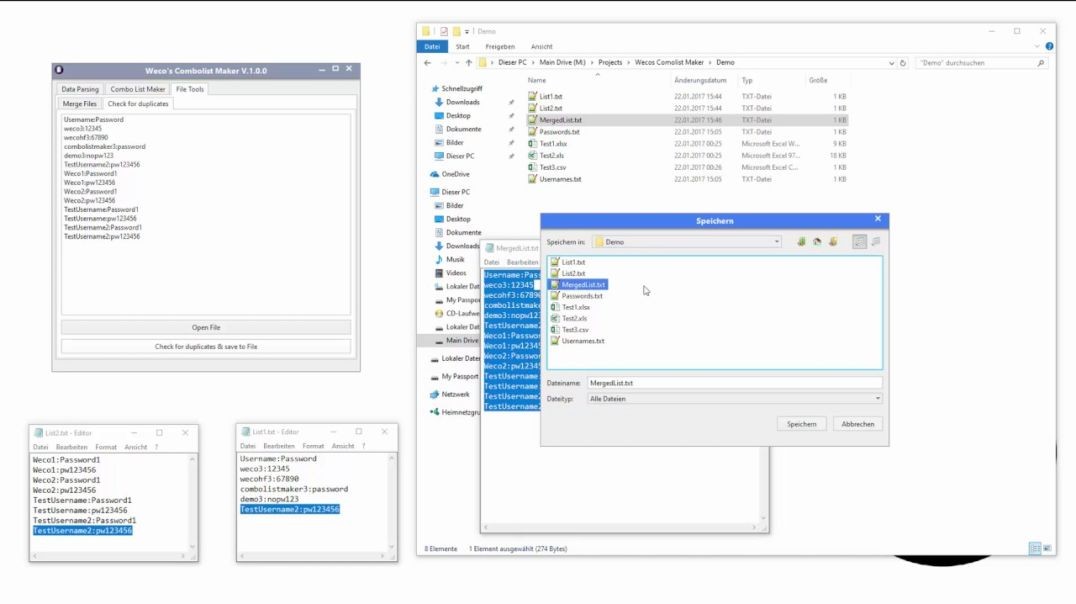Select List1.txt in the save dialog list
The image size is (1076, 604).
(568, 262)
